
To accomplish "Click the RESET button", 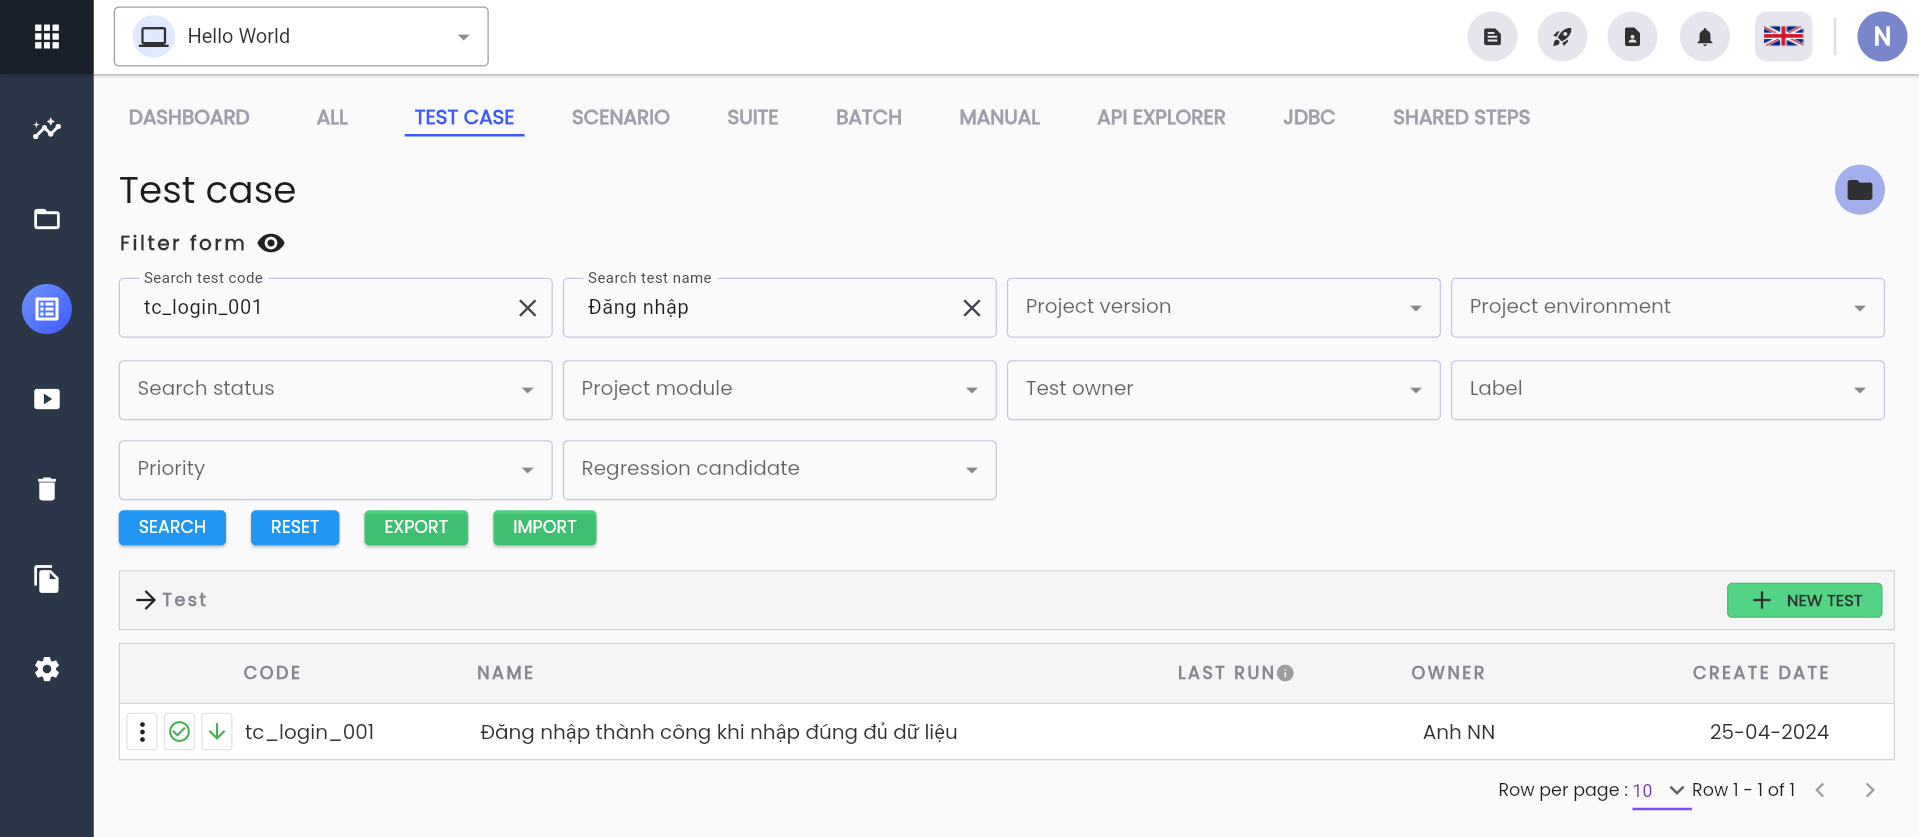I will (295, 527).
